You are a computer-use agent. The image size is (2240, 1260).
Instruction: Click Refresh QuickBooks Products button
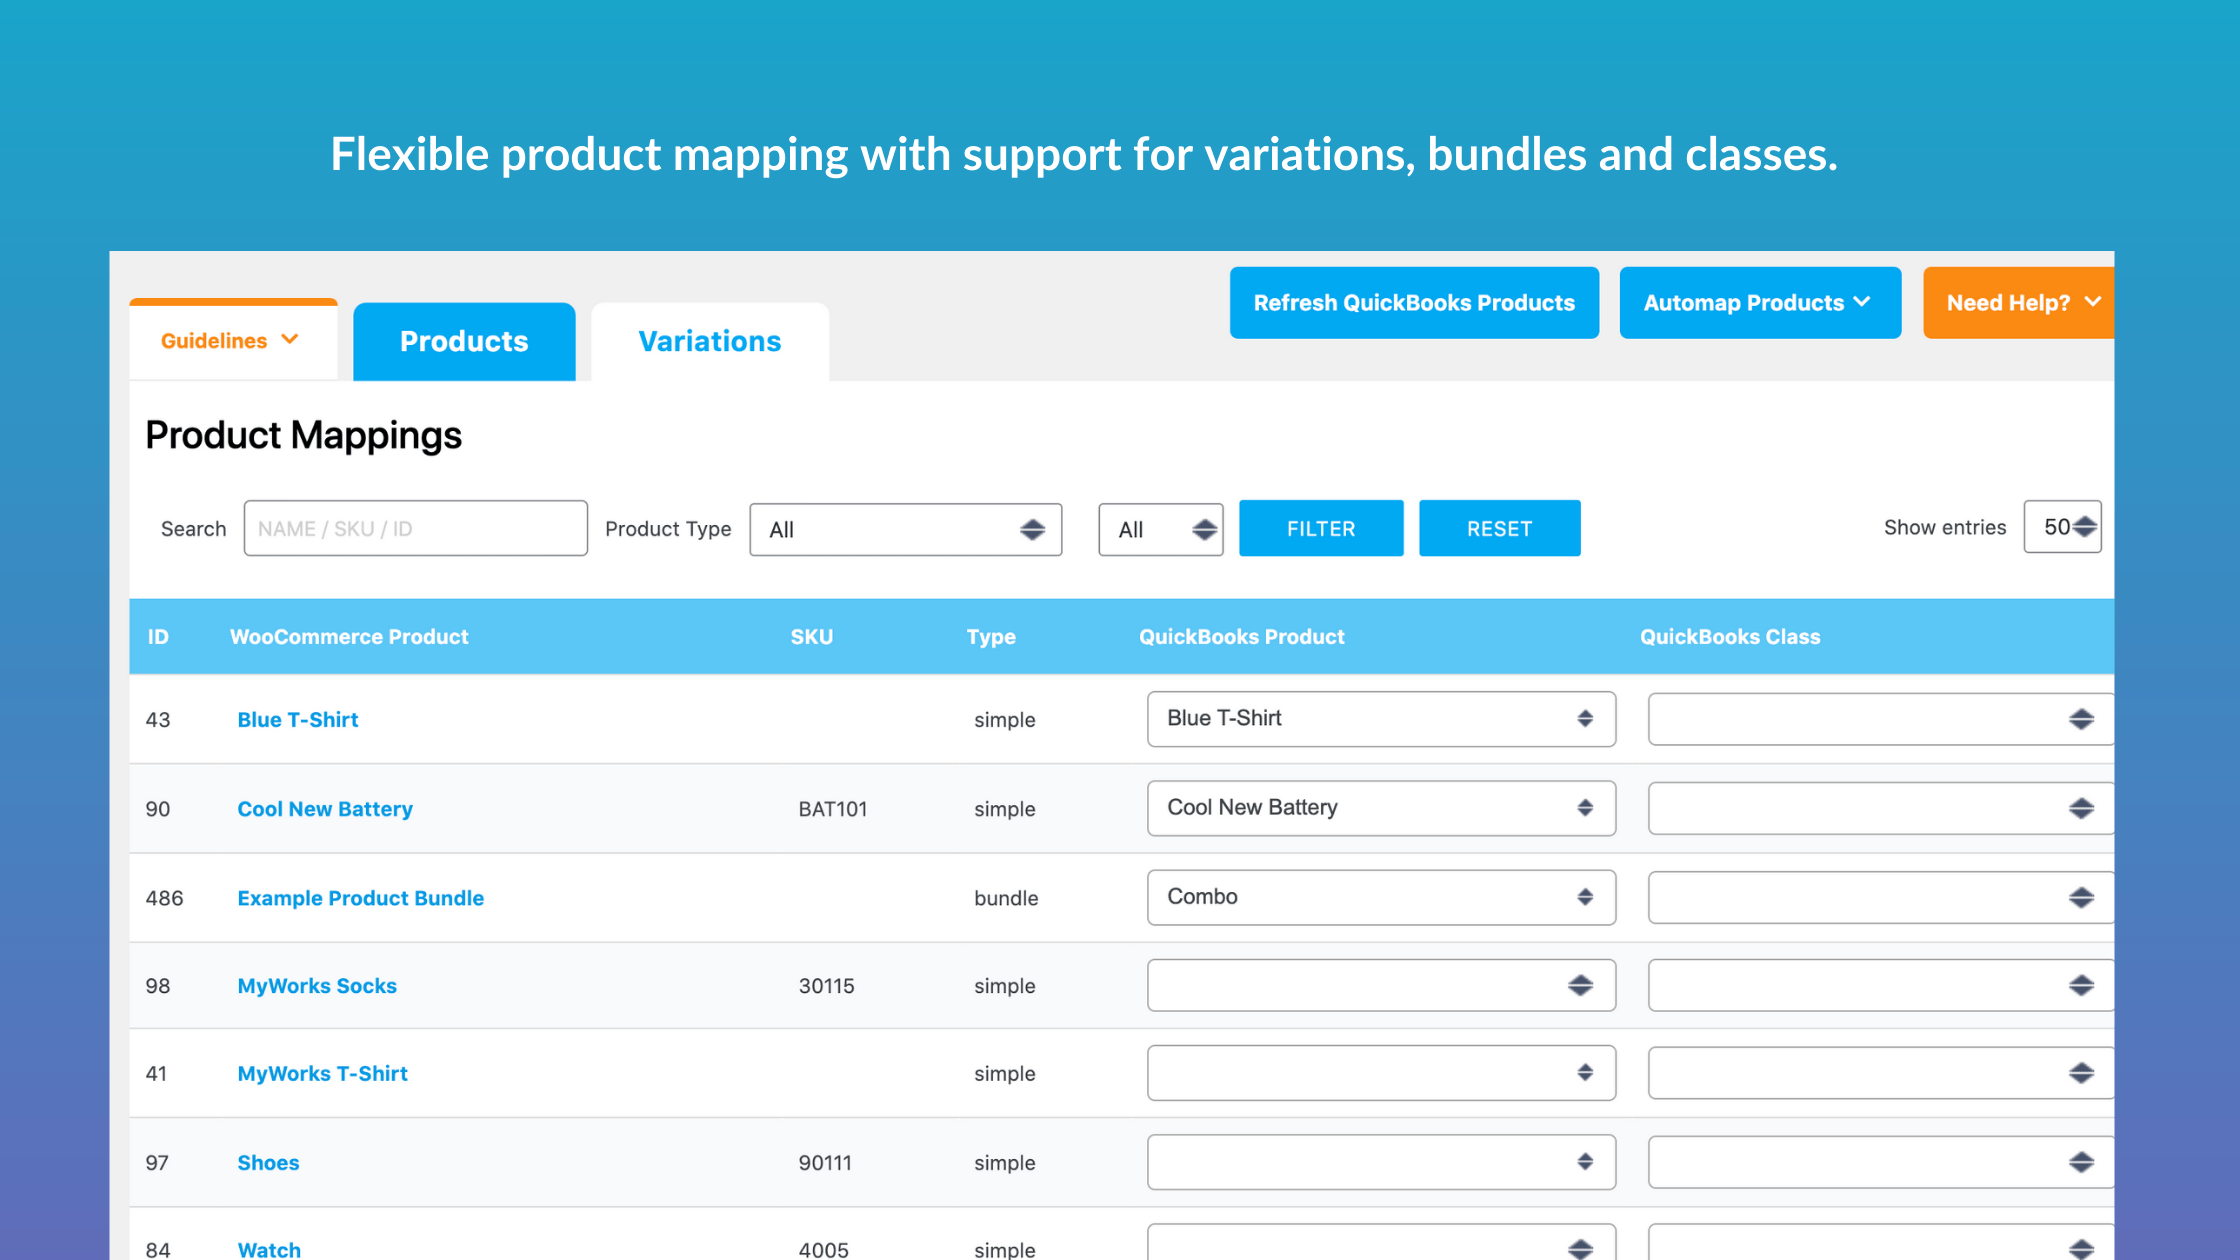(x=1413, y=303)
